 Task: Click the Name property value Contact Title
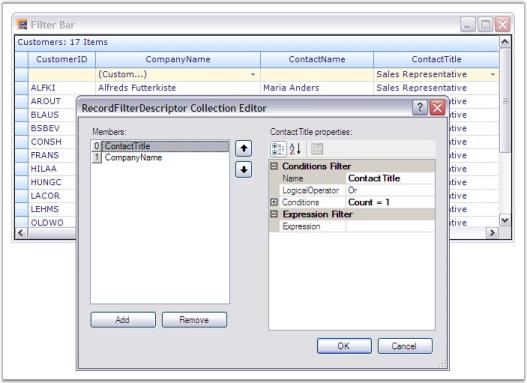click(390, 178)
